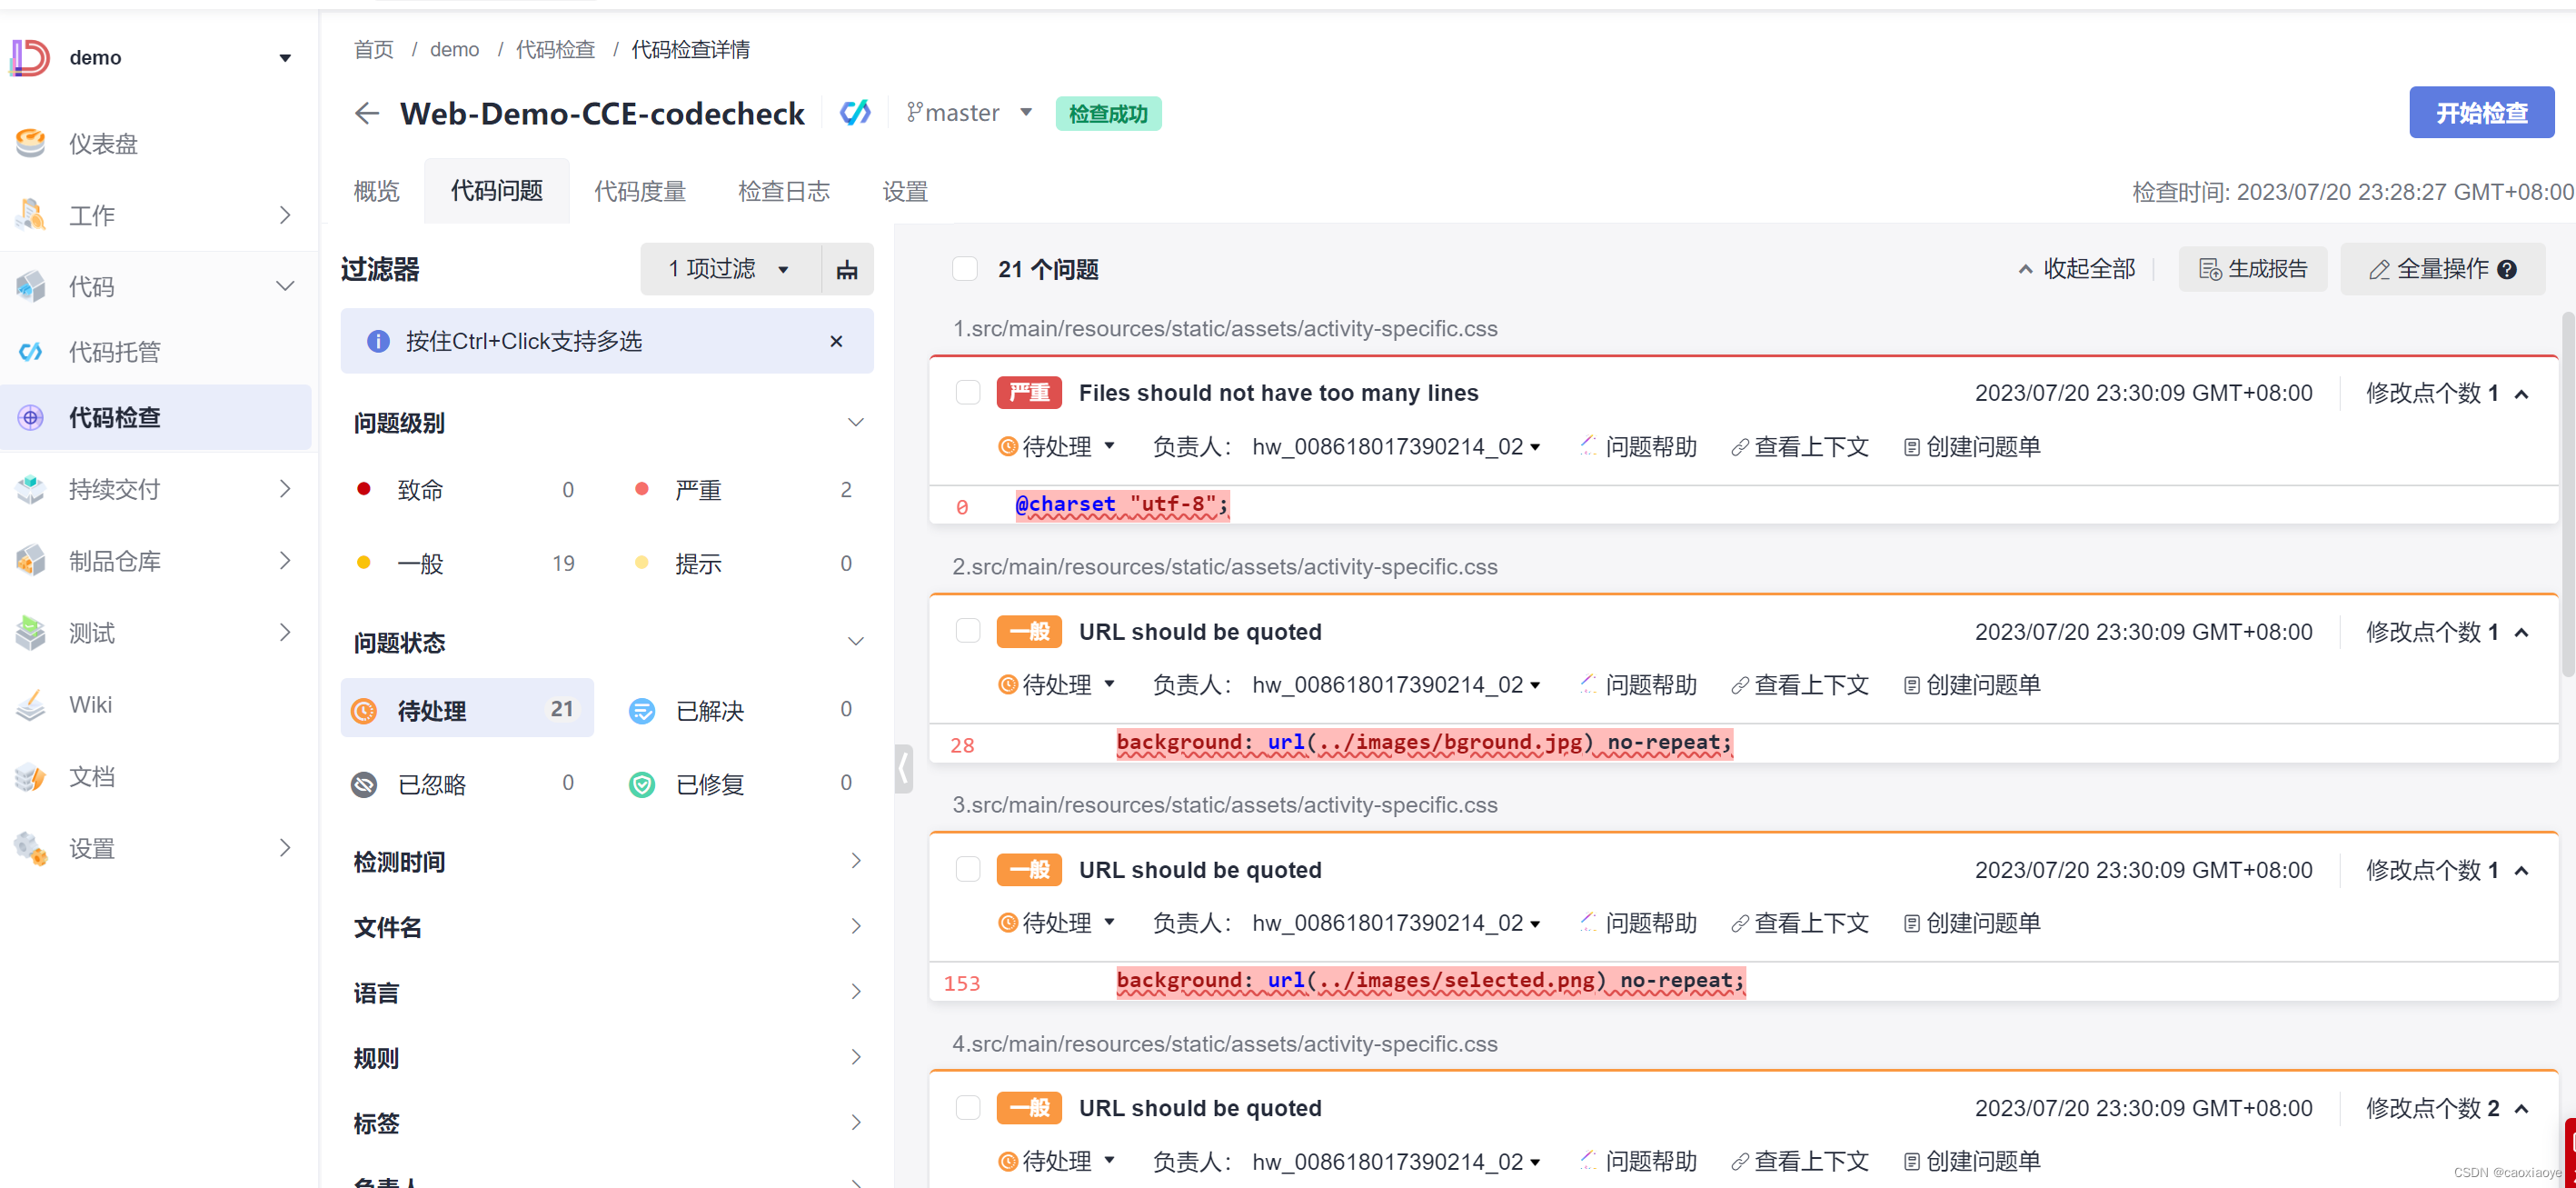
Task: Open the 1项过滤 dropdown
Action: (x=730, y=269)
